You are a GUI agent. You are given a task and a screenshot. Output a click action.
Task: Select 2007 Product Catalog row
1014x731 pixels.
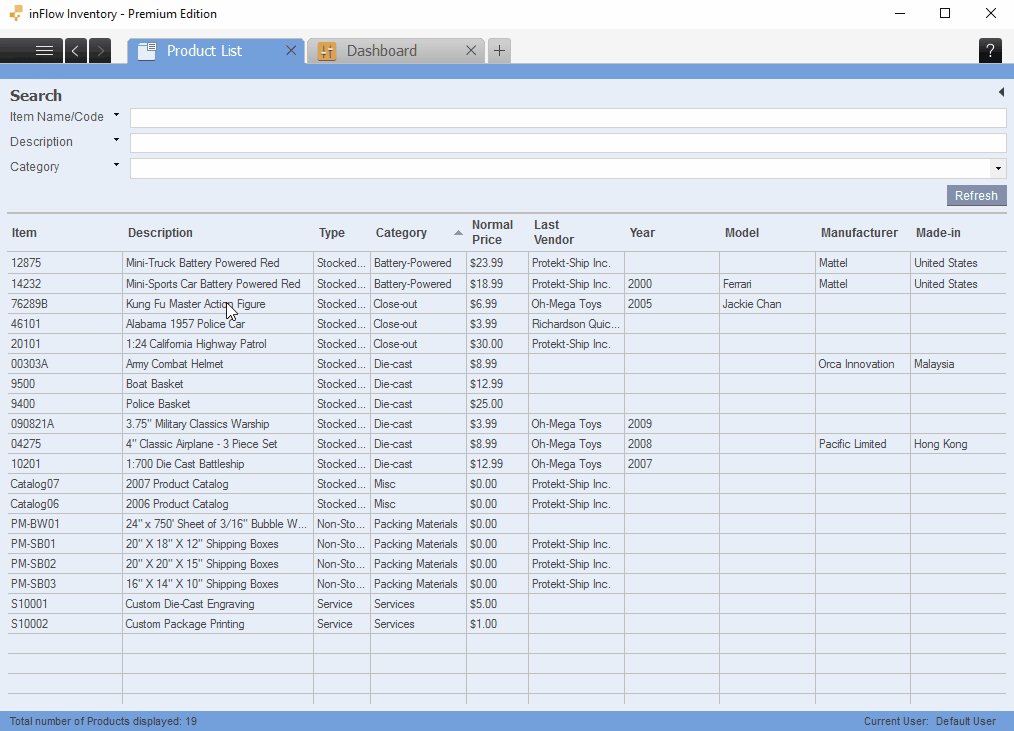click(x=507, y=485)
